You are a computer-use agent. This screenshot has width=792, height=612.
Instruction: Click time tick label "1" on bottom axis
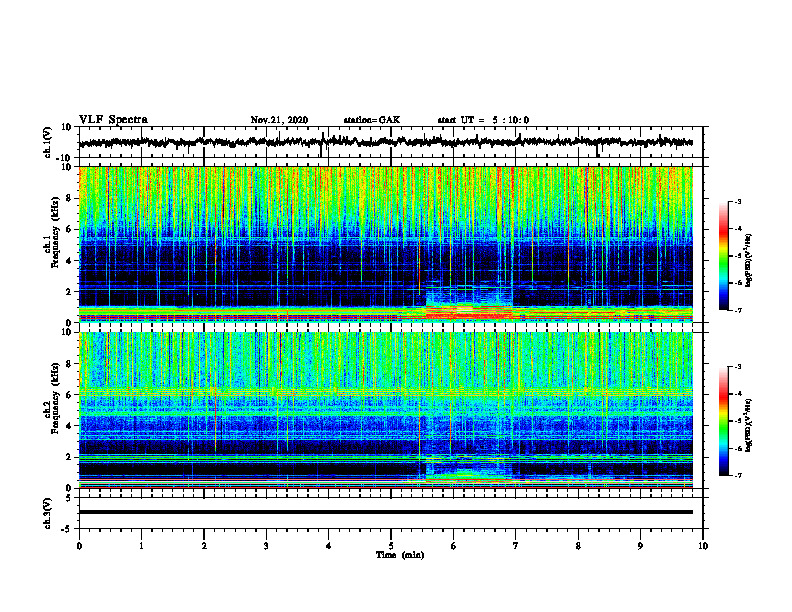click(x=141, y=546)
